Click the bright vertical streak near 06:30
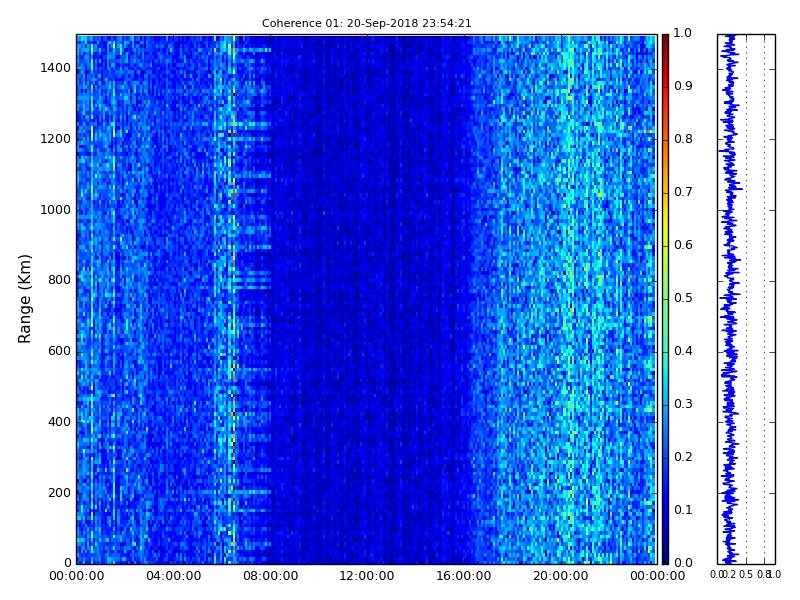The image size is (800, 600). (x=234, y=299)
